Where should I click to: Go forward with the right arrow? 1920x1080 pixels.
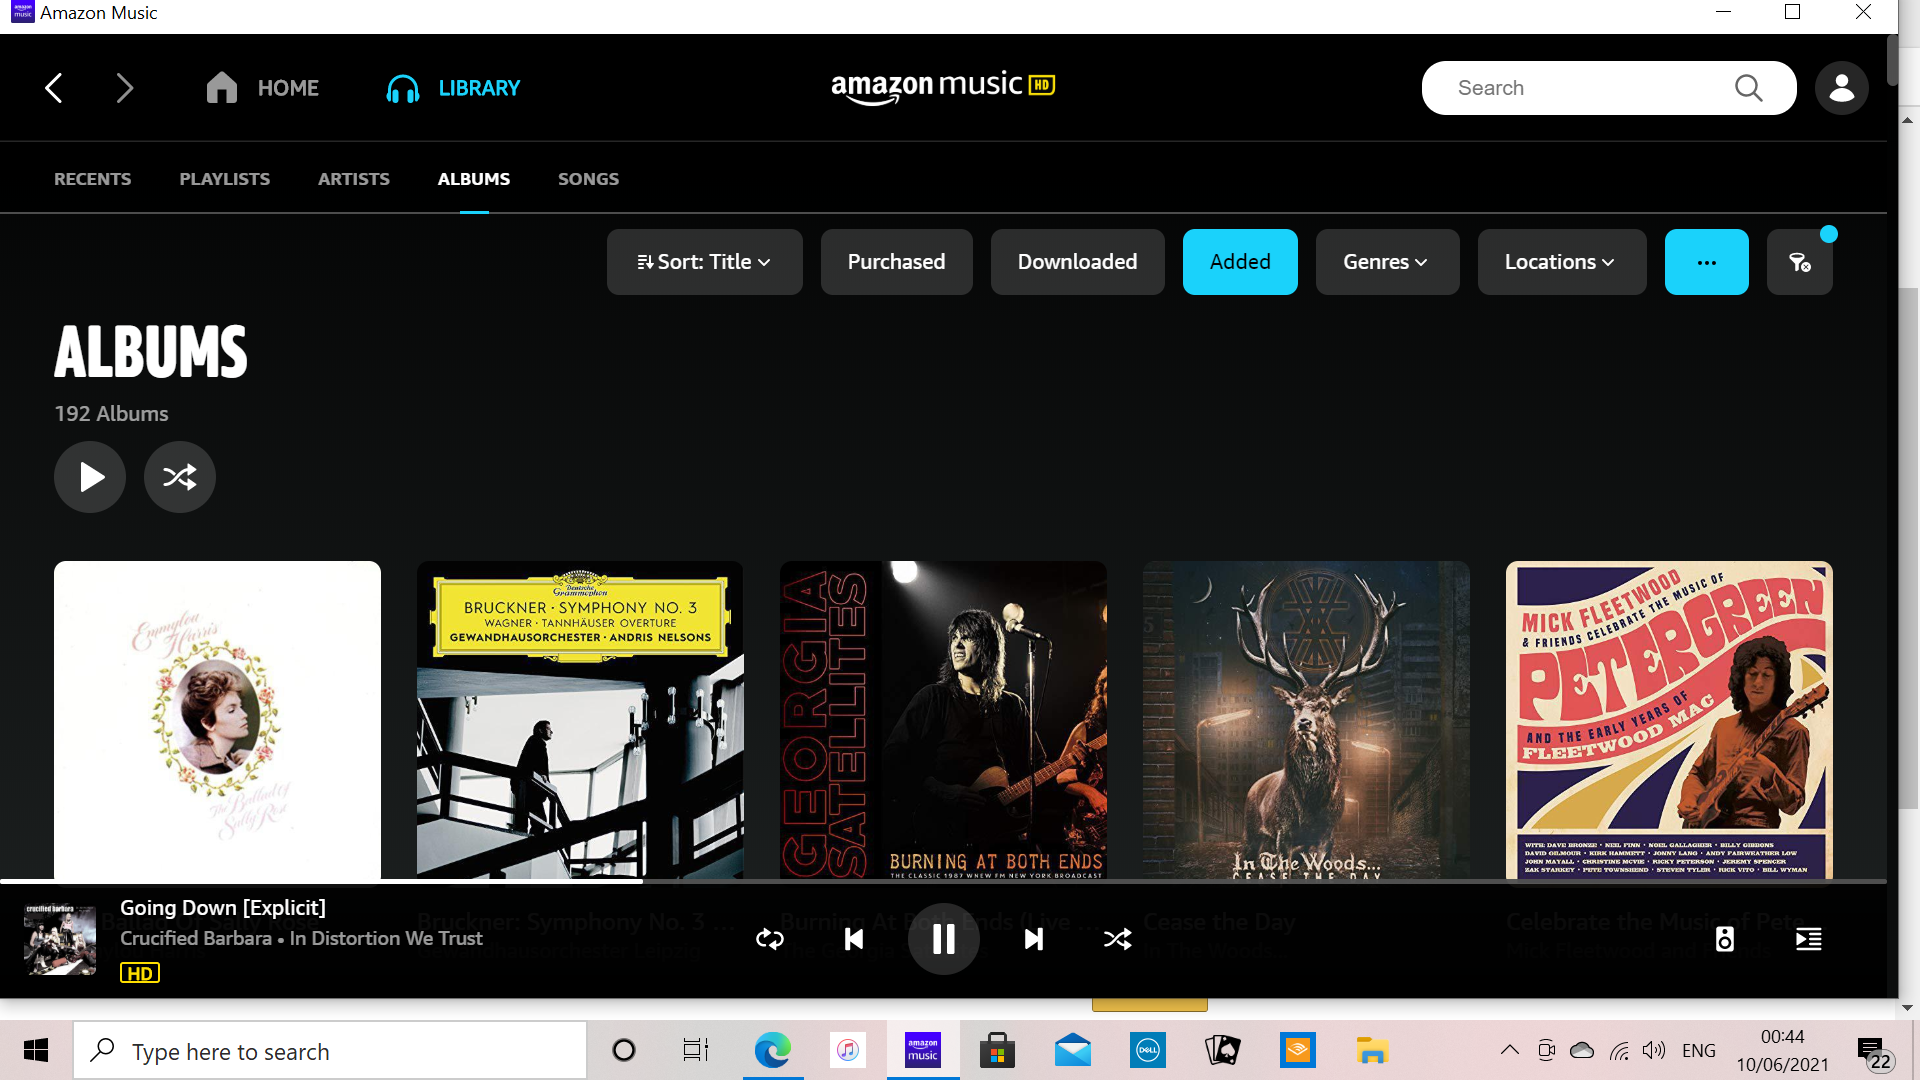tap(124, 88)
